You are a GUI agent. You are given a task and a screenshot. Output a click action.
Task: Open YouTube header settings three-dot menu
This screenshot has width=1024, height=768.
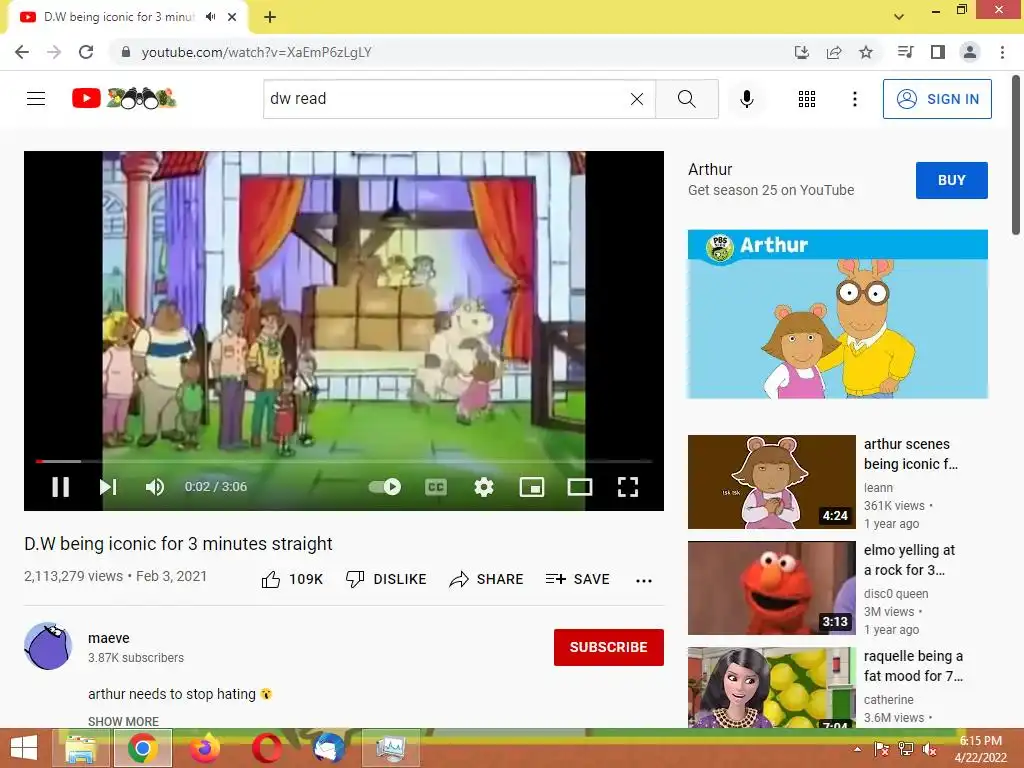854,99
